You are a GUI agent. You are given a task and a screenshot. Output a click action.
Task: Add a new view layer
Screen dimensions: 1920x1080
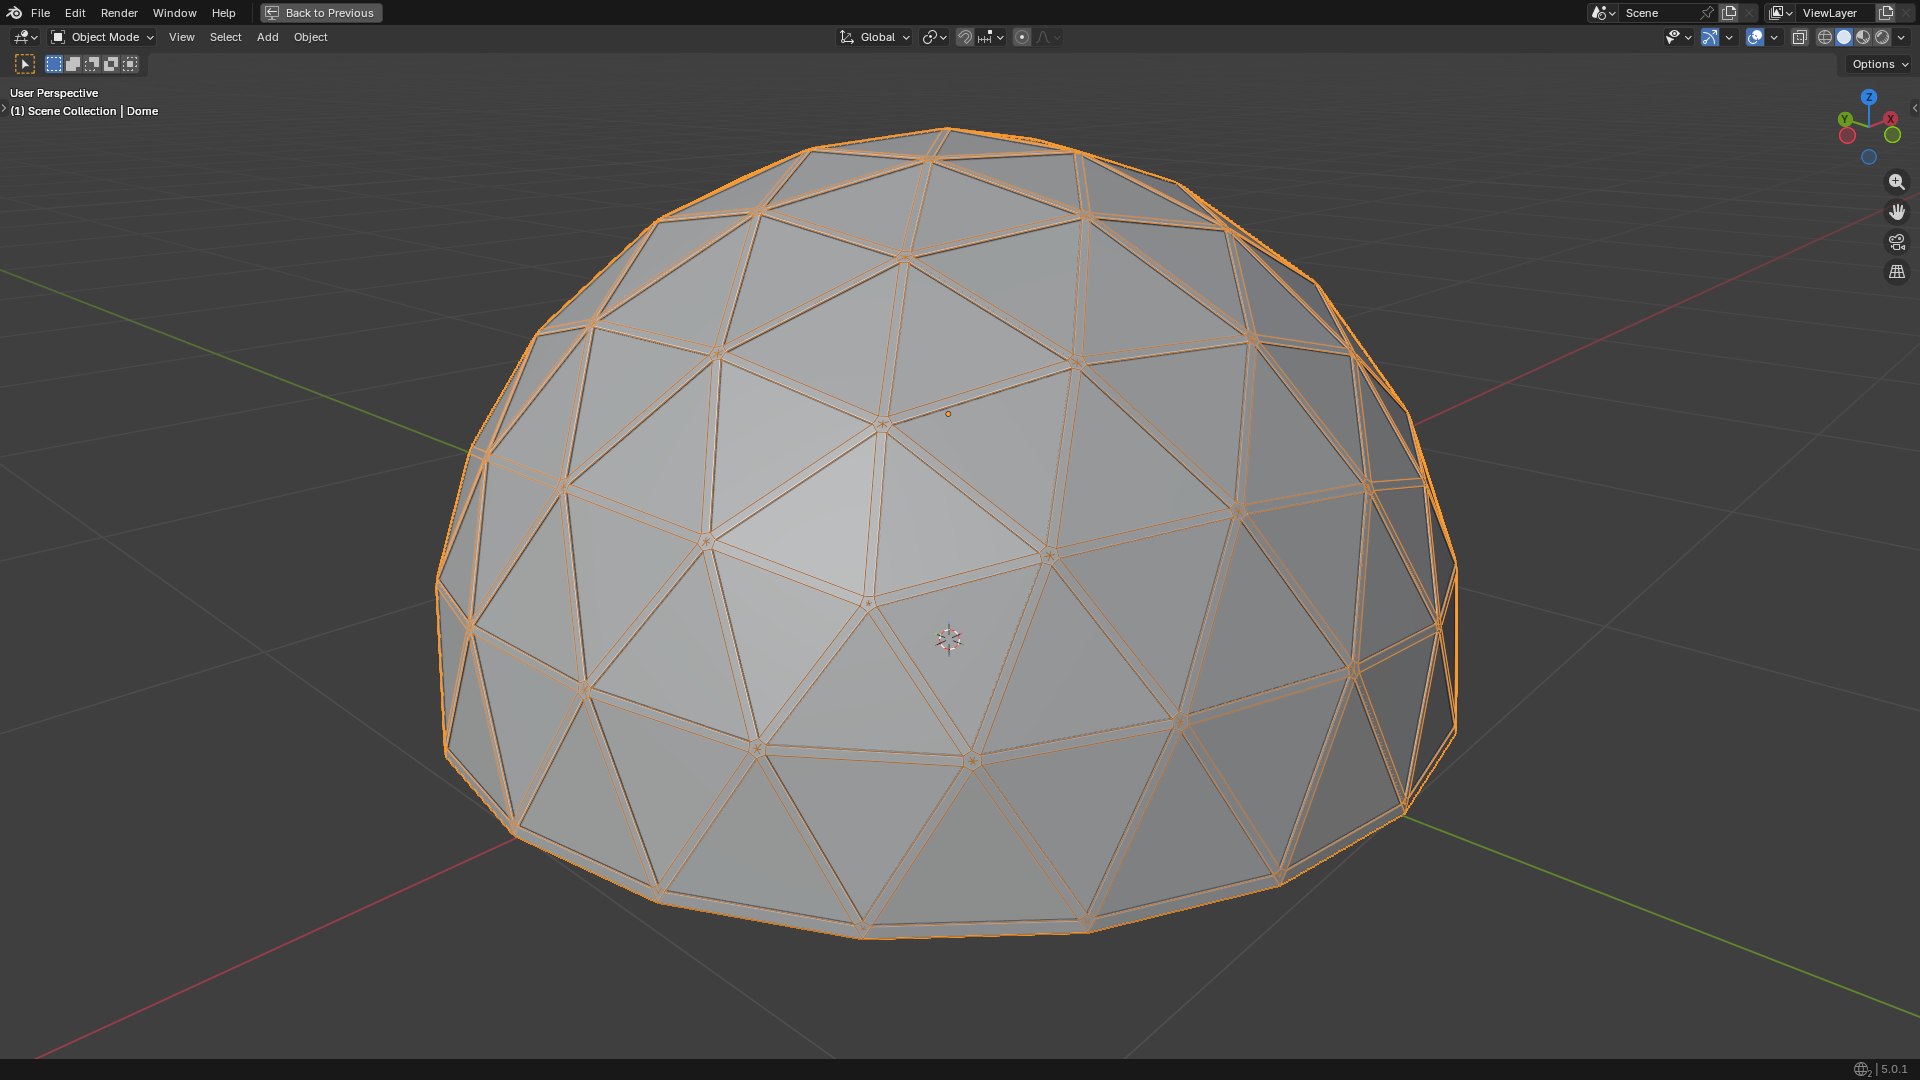pos(1886,13)
